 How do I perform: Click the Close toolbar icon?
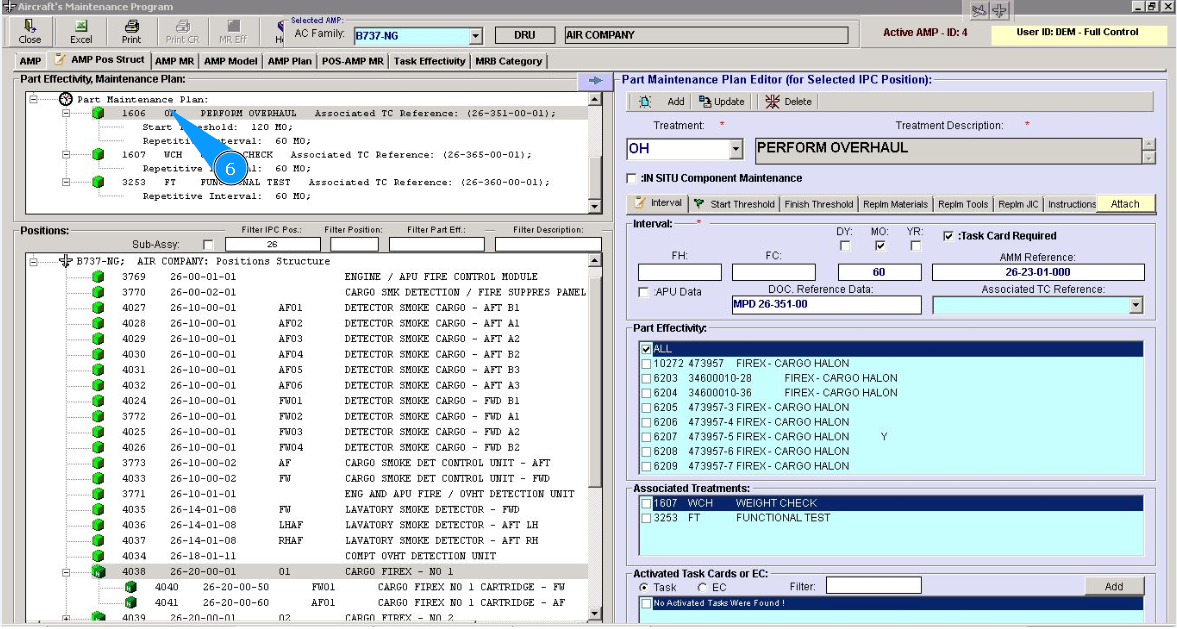(30, 27)
